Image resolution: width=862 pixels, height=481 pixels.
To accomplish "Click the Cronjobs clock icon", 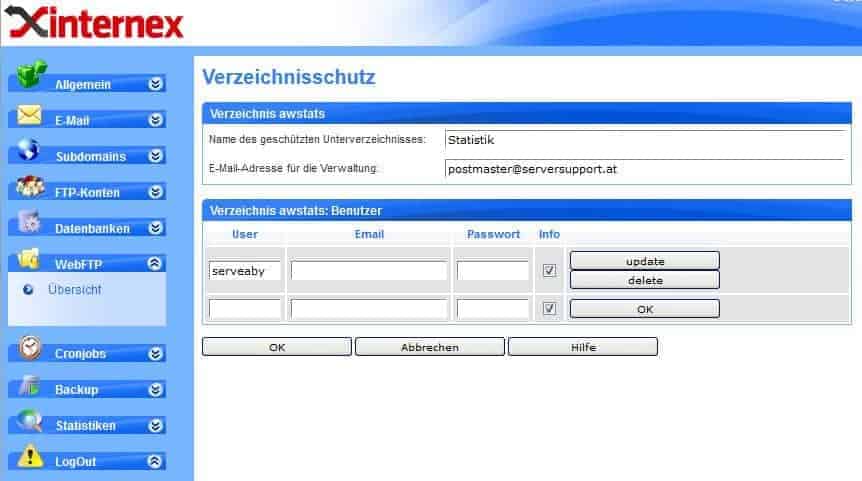I will (x=31, y=348).
